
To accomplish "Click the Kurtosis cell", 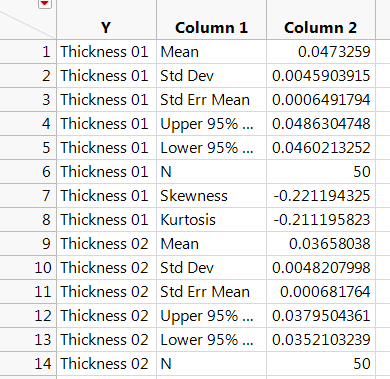I will [x=211, y=220].
